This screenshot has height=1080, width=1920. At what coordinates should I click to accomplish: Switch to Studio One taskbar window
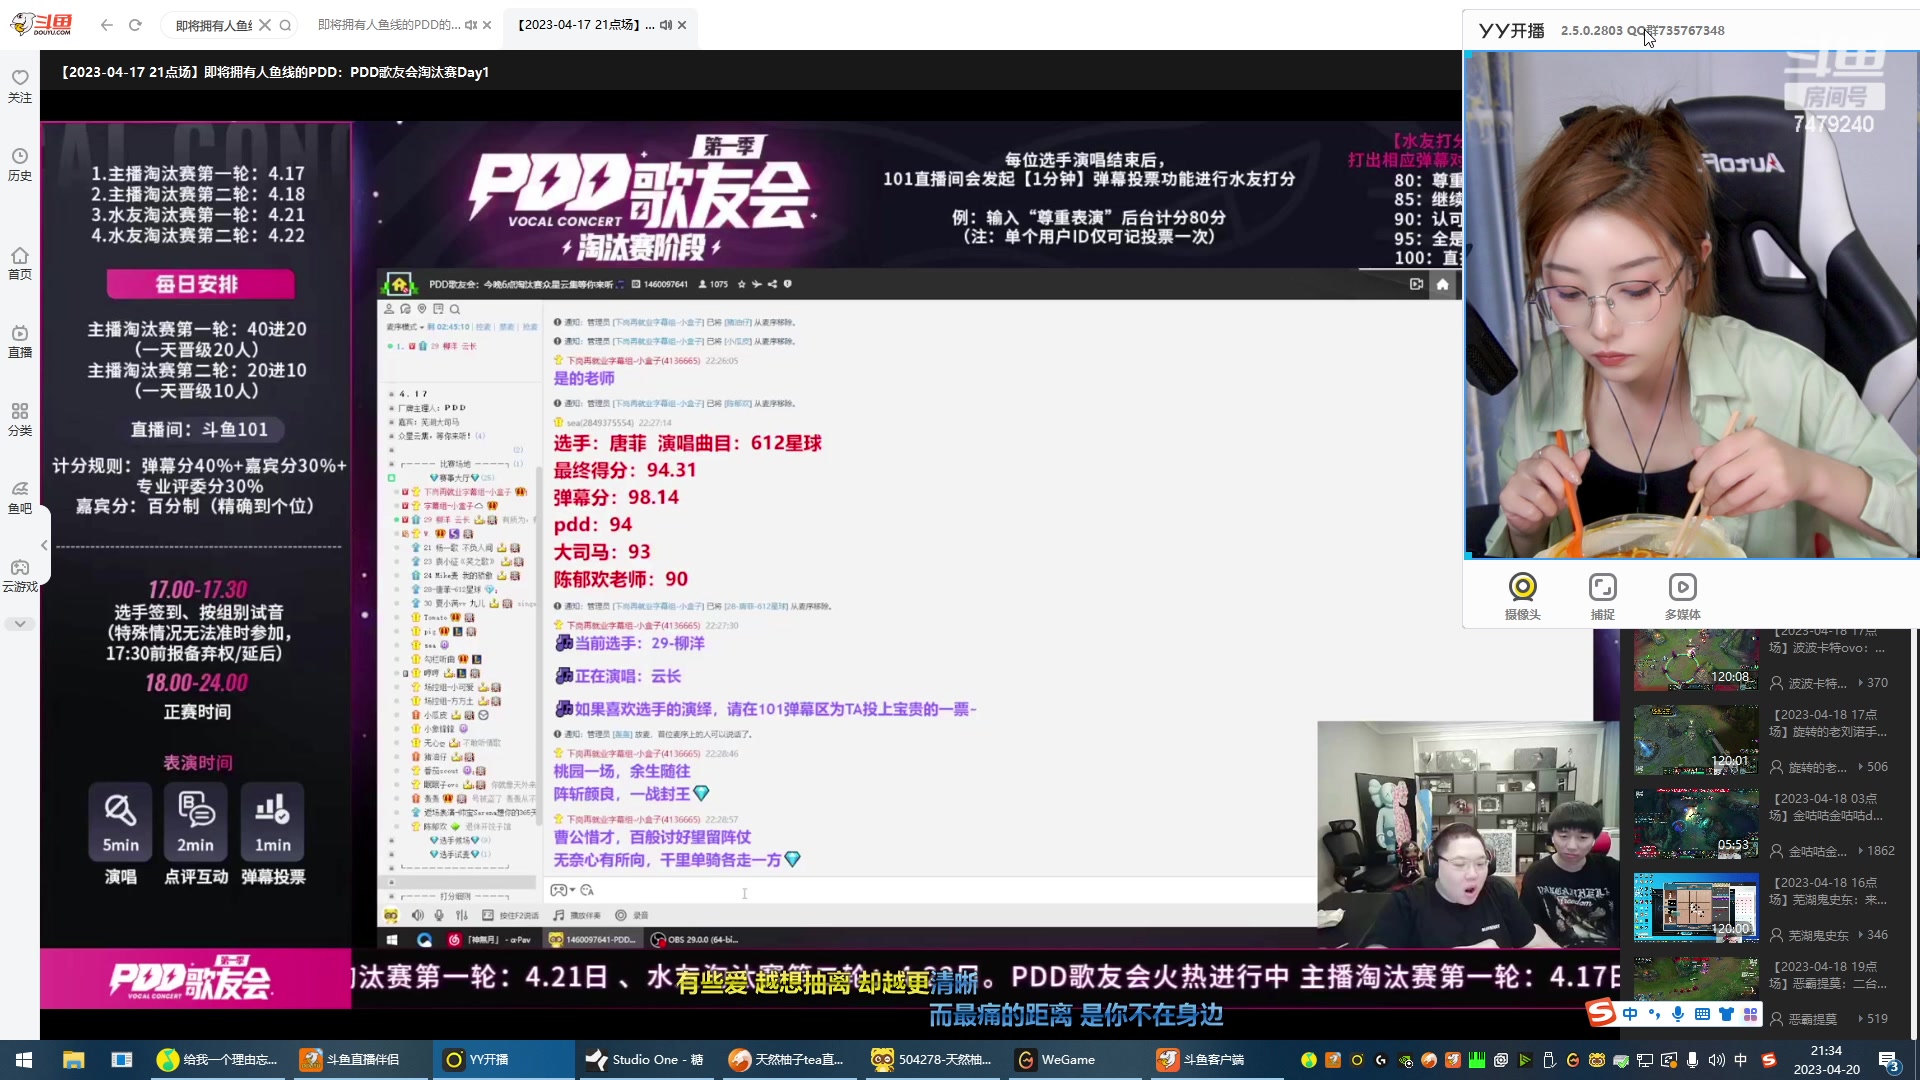tap(647, 1060)
